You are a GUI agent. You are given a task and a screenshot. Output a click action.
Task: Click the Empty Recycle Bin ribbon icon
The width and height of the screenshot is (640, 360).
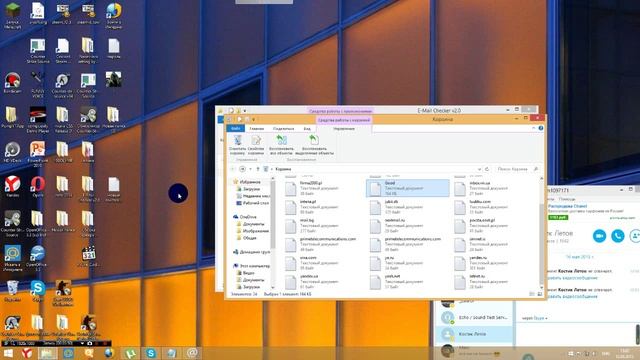(x=237, y=145)
